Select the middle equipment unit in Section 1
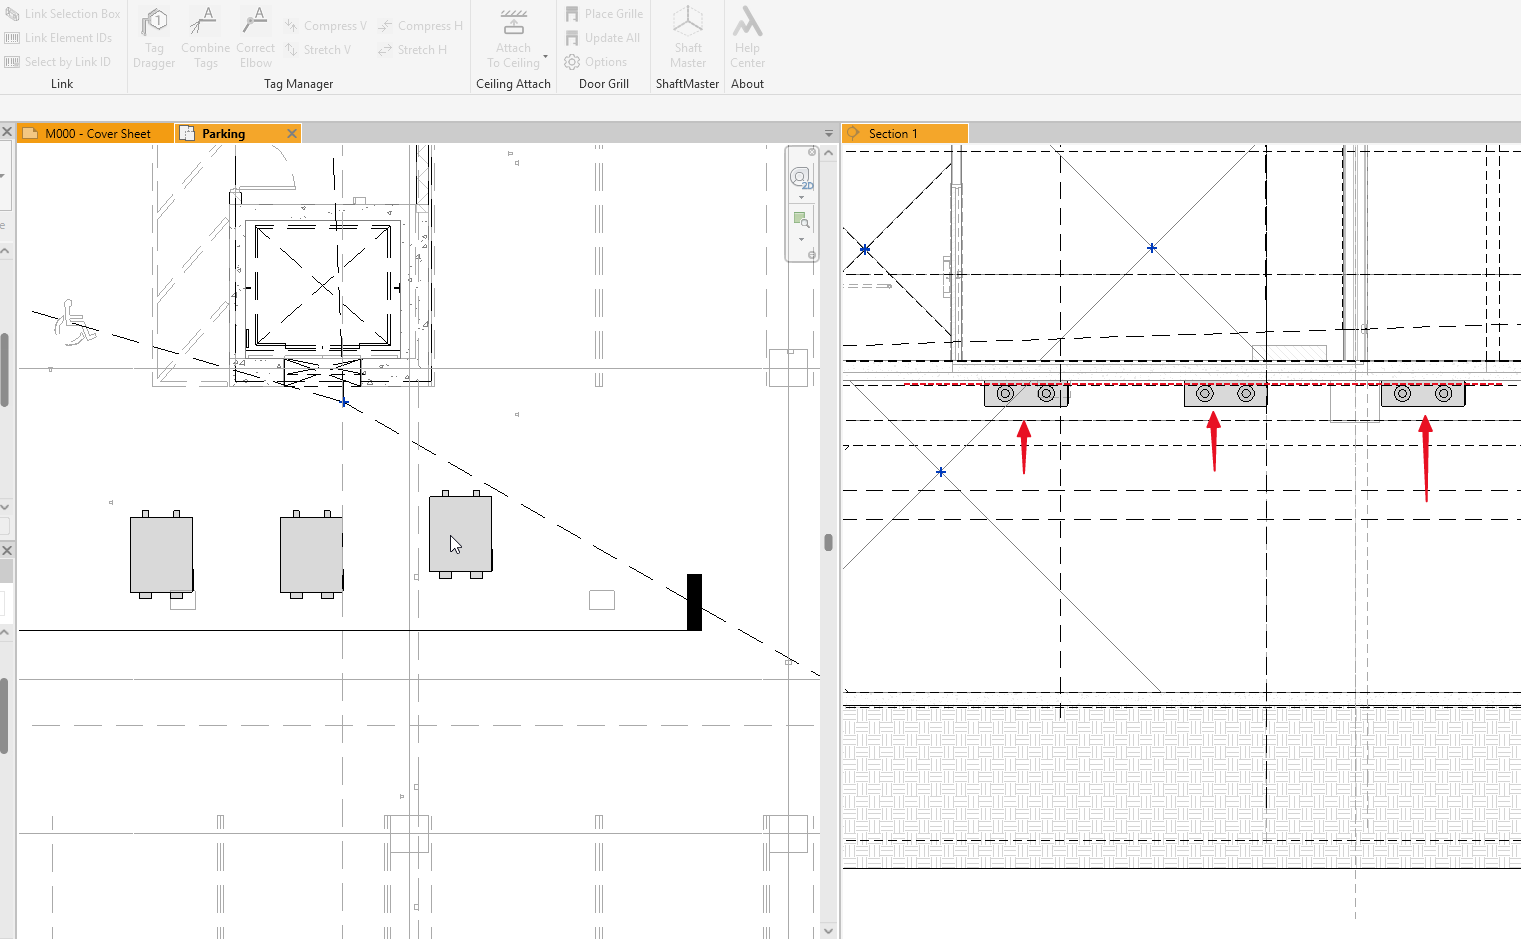 tap(1225, 394)
